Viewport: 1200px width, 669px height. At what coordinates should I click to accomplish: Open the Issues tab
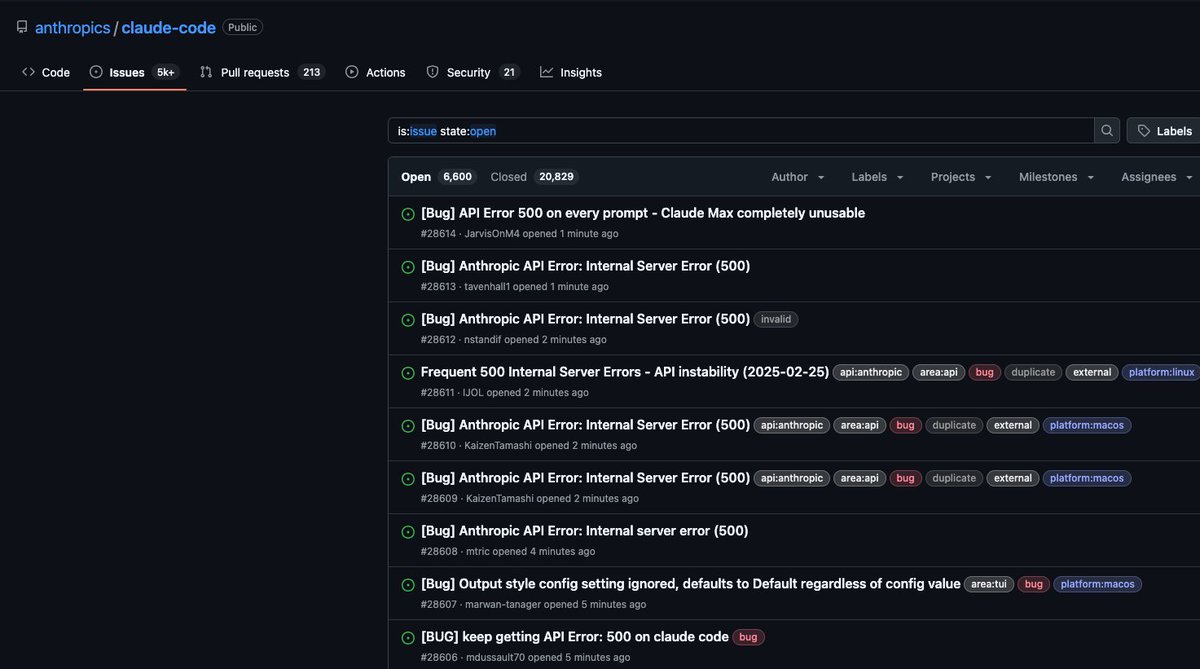coord(134,72)
